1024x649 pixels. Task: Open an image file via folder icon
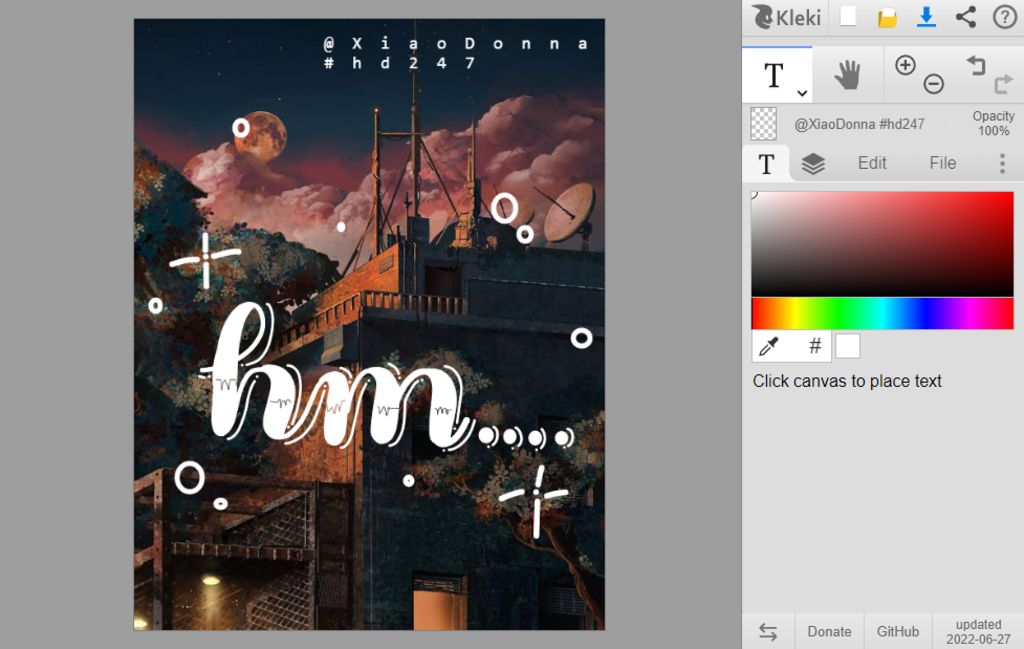coord(887,18)
